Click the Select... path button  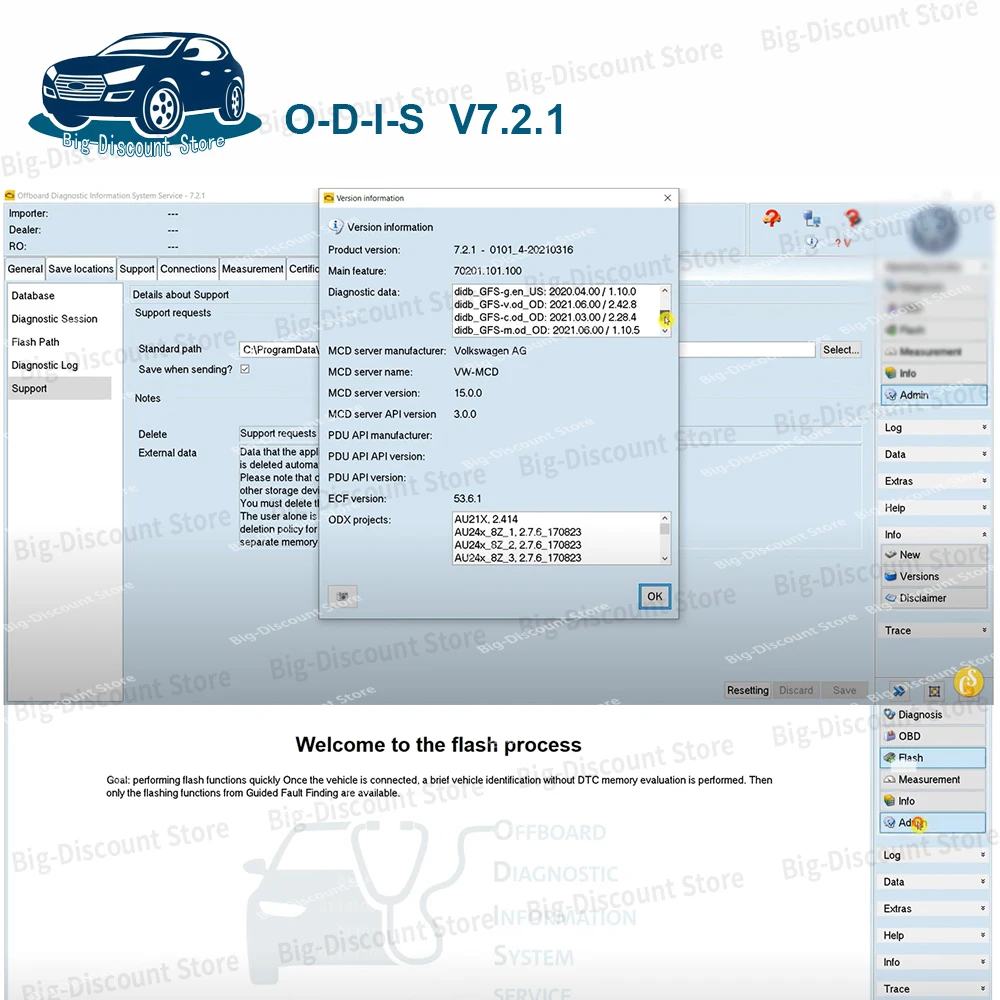point(841,349)
